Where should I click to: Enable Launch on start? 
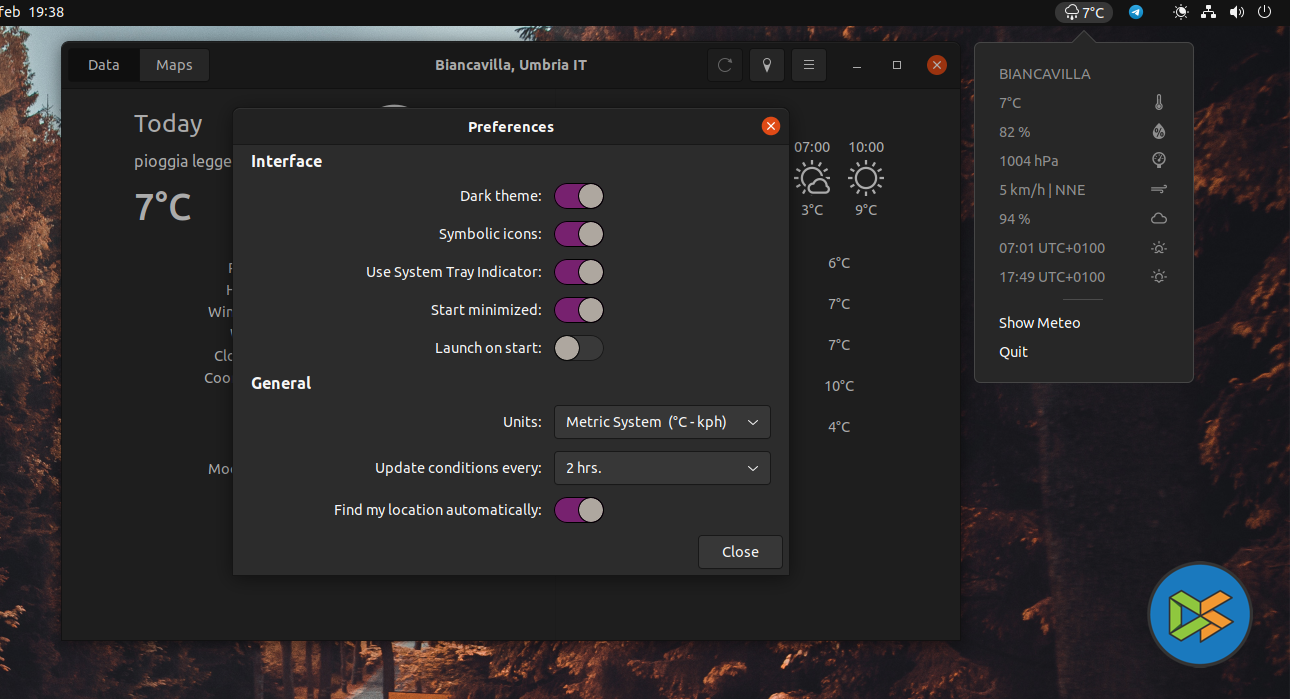[x=579, y=348]
